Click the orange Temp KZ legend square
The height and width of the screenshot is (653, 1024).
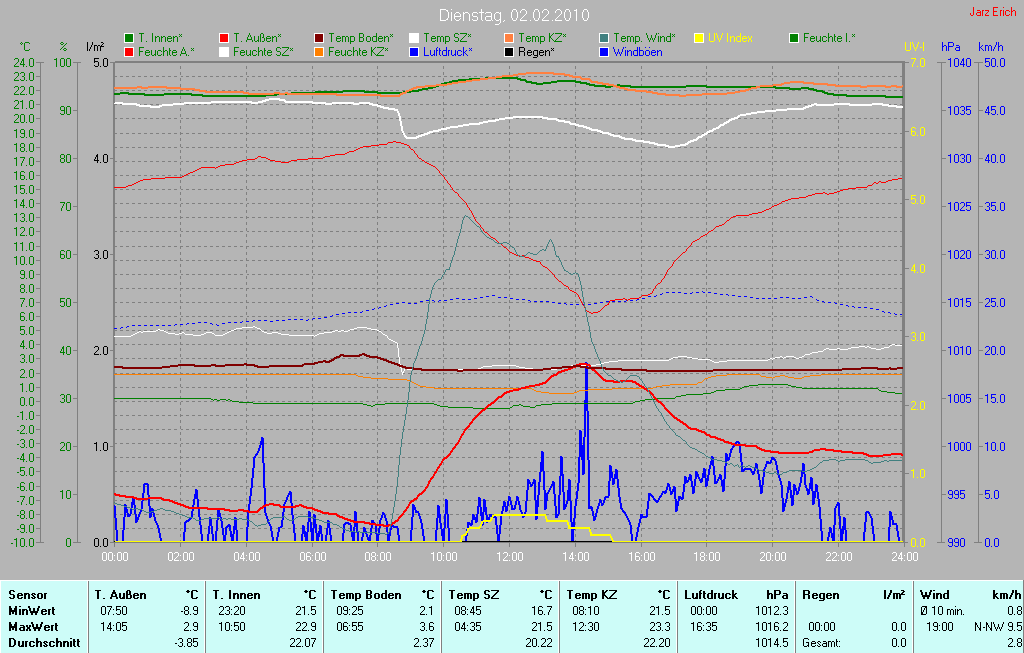[509, 38]
